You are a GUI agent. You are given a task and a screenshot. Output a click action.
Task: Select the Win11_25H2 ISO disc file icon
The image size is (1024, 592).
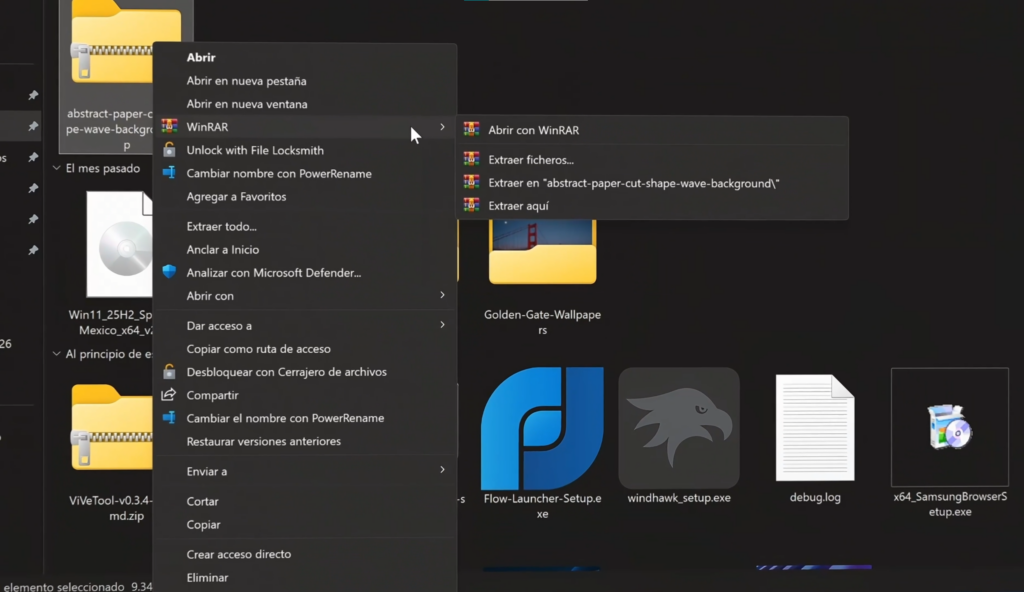[120, 244]
